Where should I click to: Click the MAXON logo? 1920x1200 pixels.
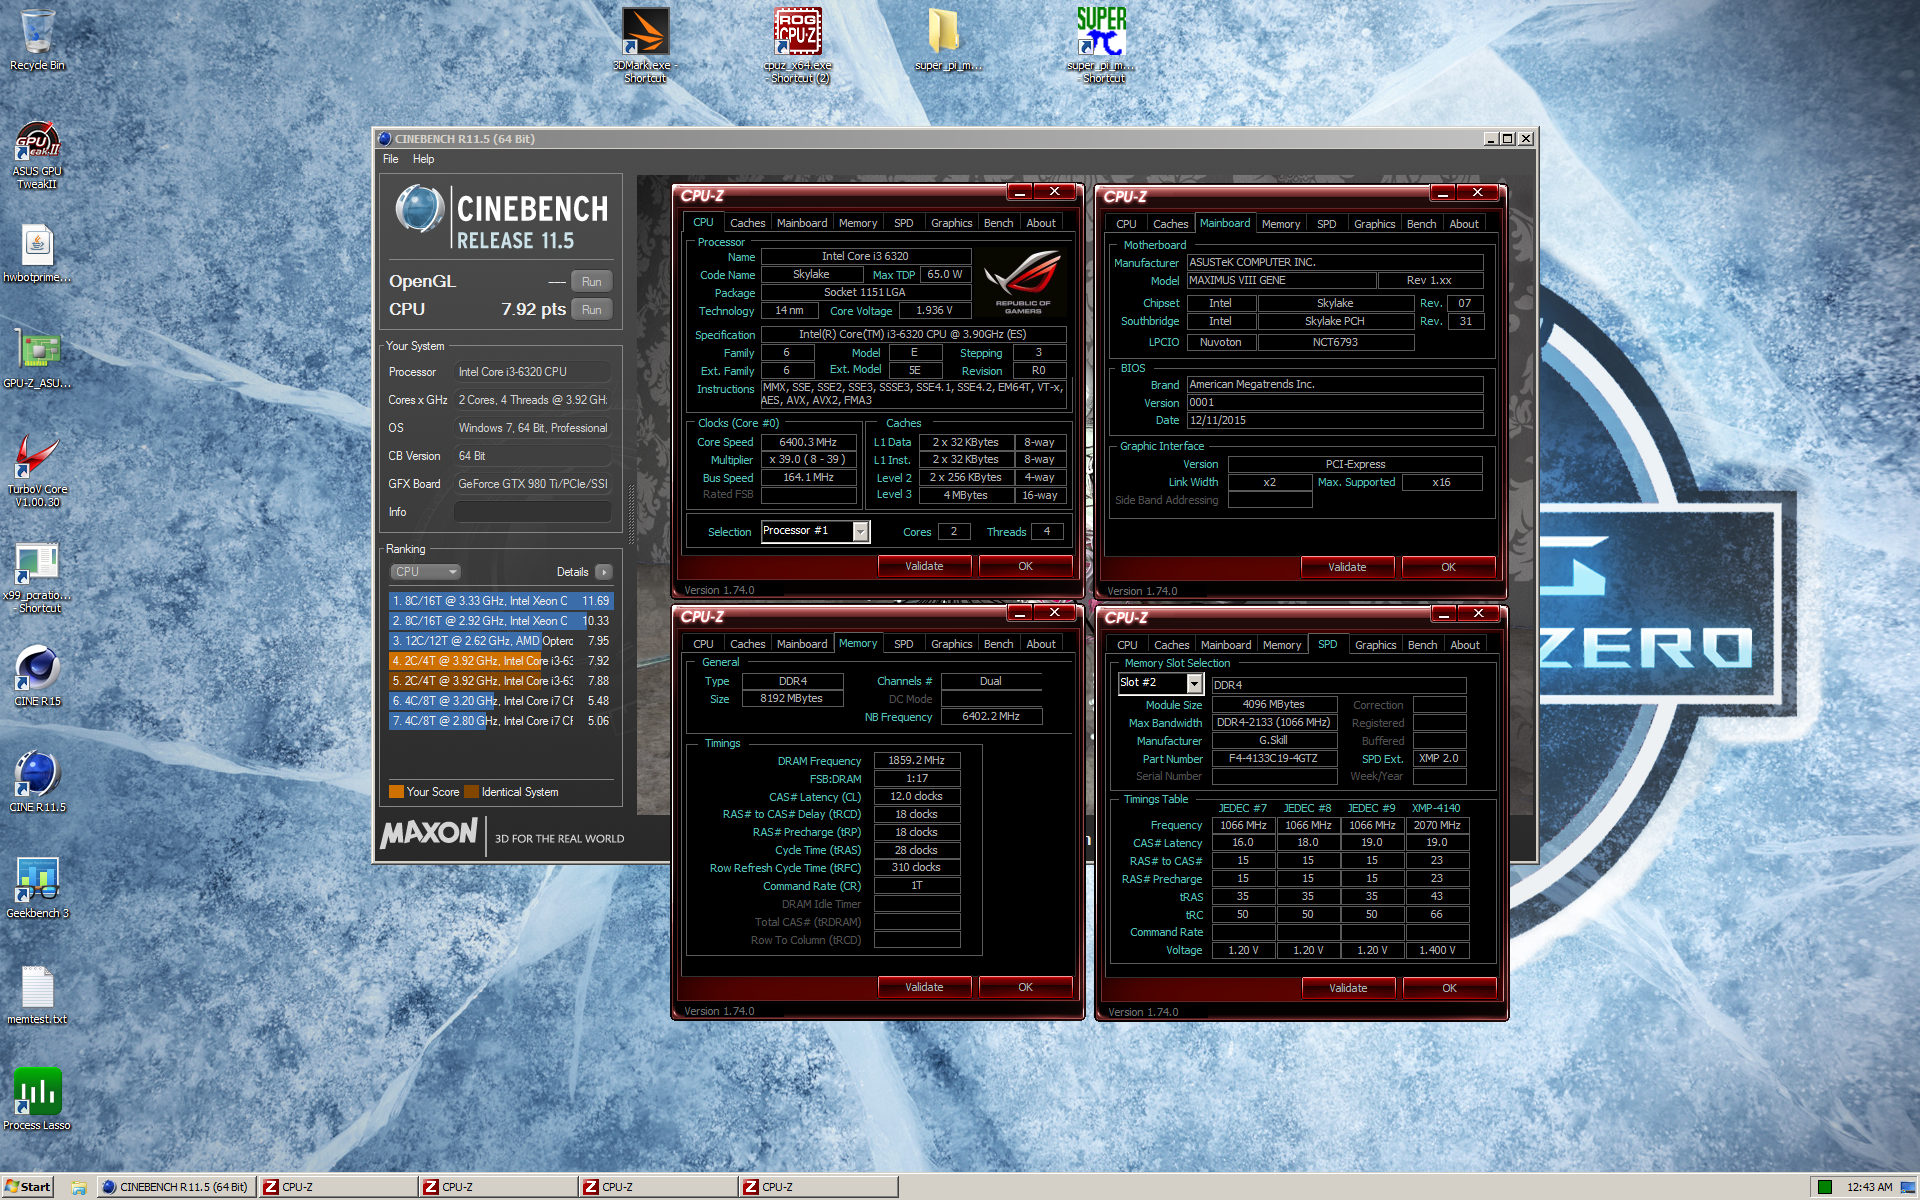point(429,833)
